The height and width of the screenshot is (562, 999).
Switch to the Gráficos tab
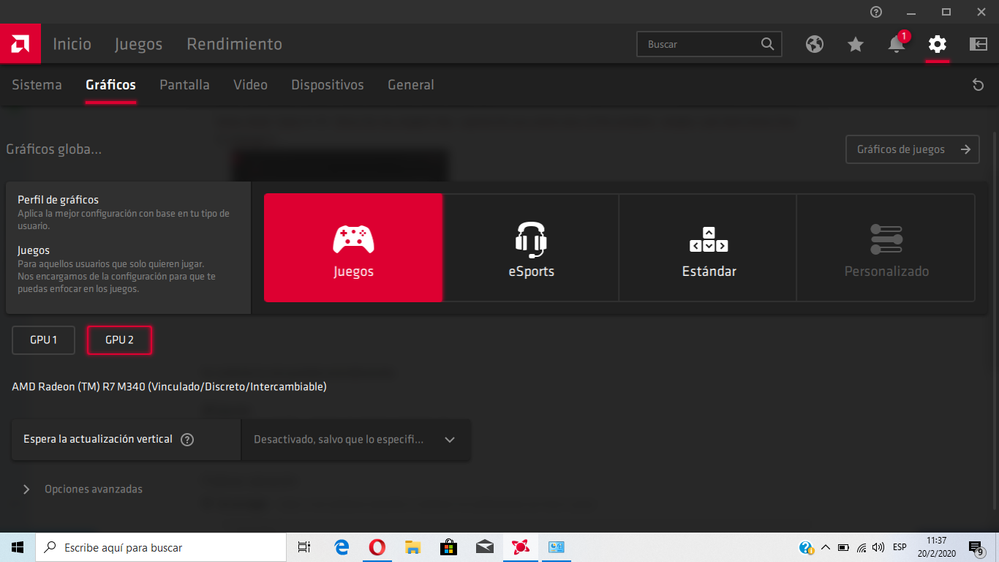111,85
